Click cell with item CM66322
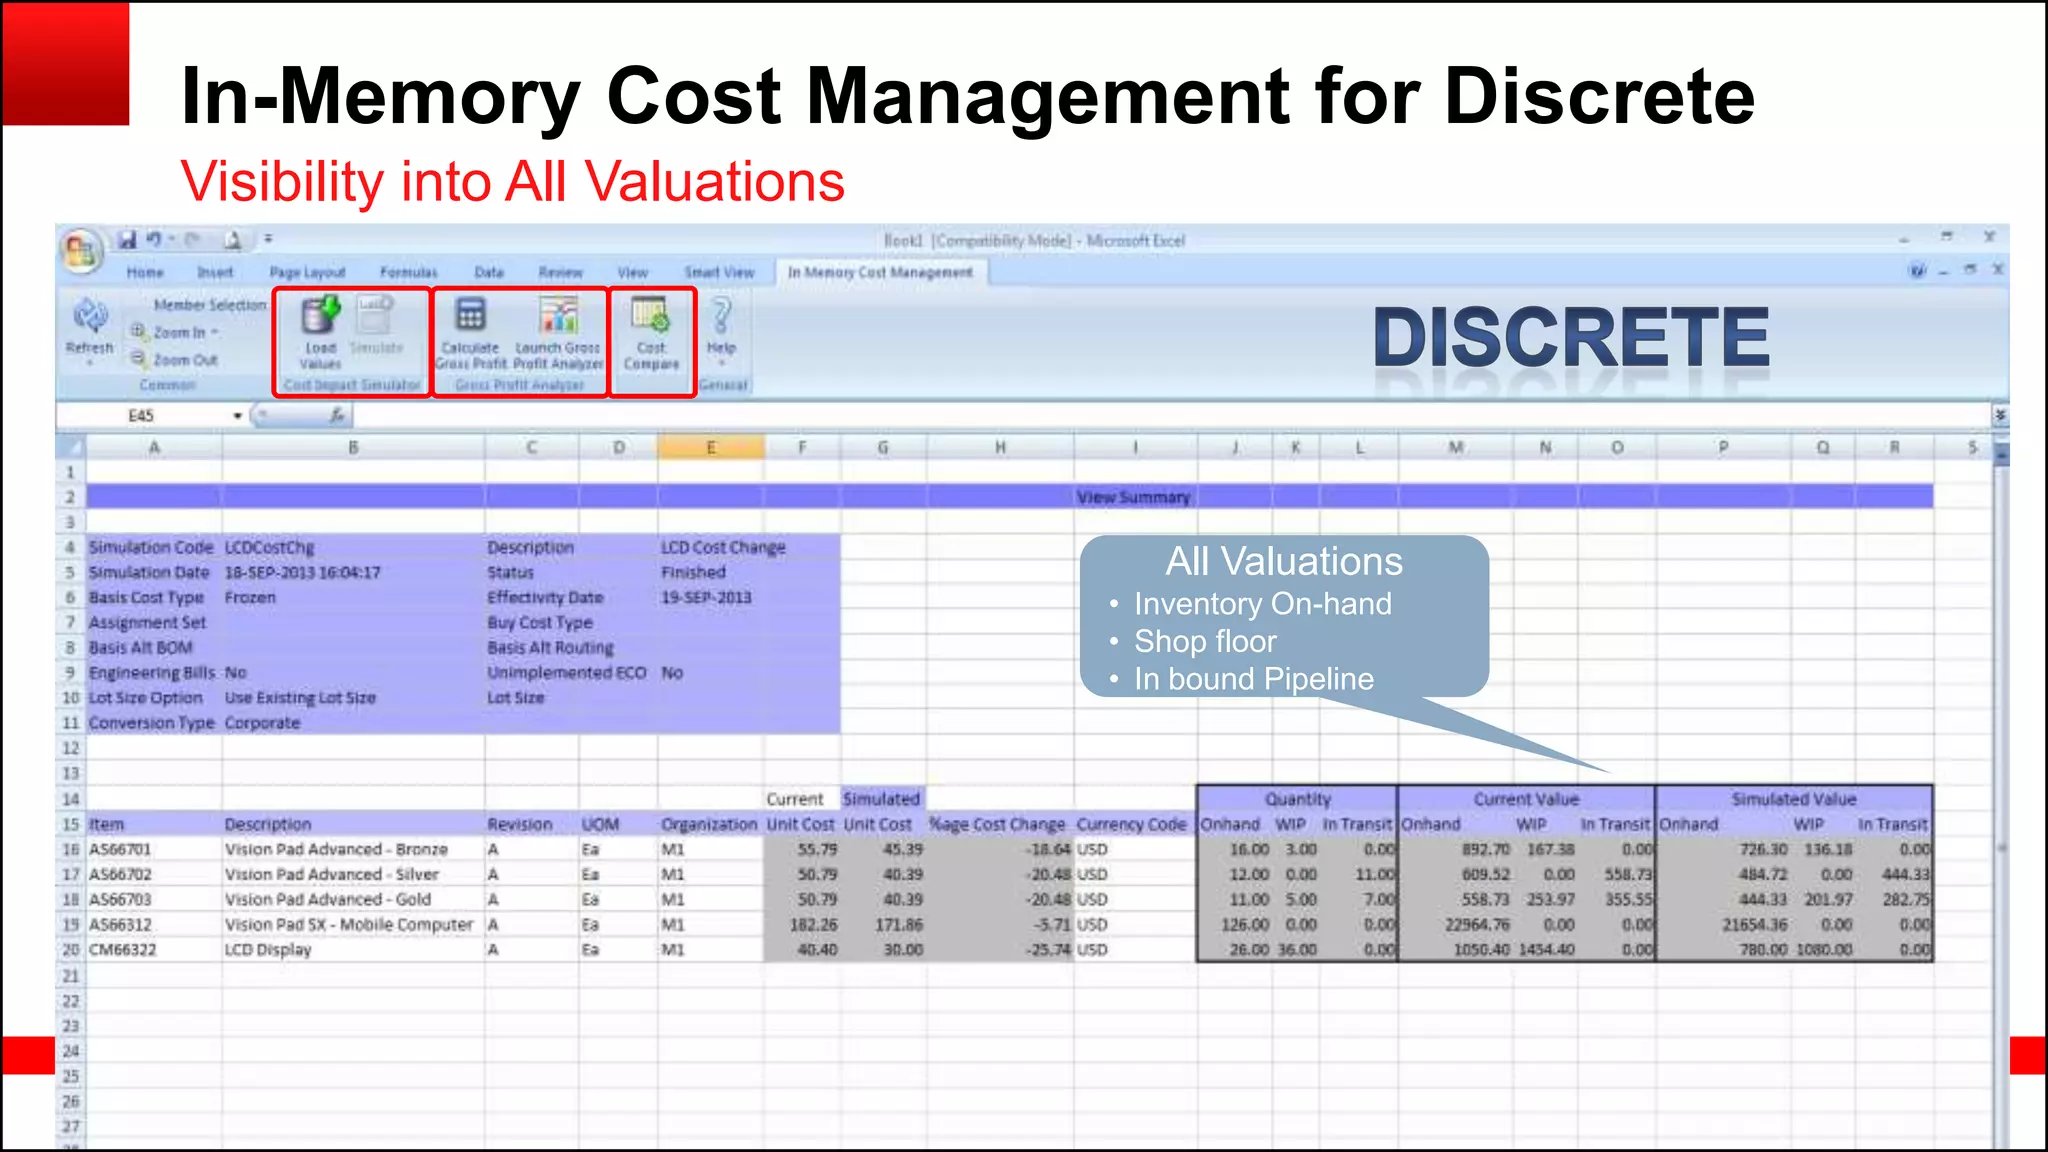This screenshot has width=2048, height=1152. pos(154,949)
